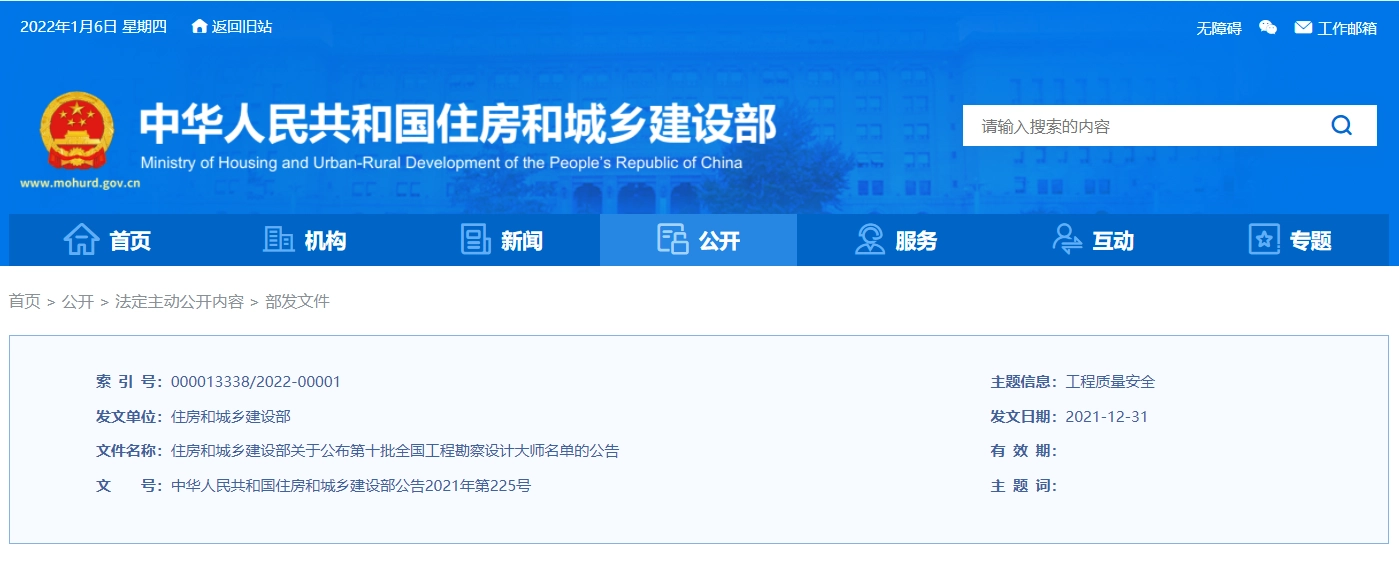Click the newspaper icon next to 新闻

pos(475,240)
